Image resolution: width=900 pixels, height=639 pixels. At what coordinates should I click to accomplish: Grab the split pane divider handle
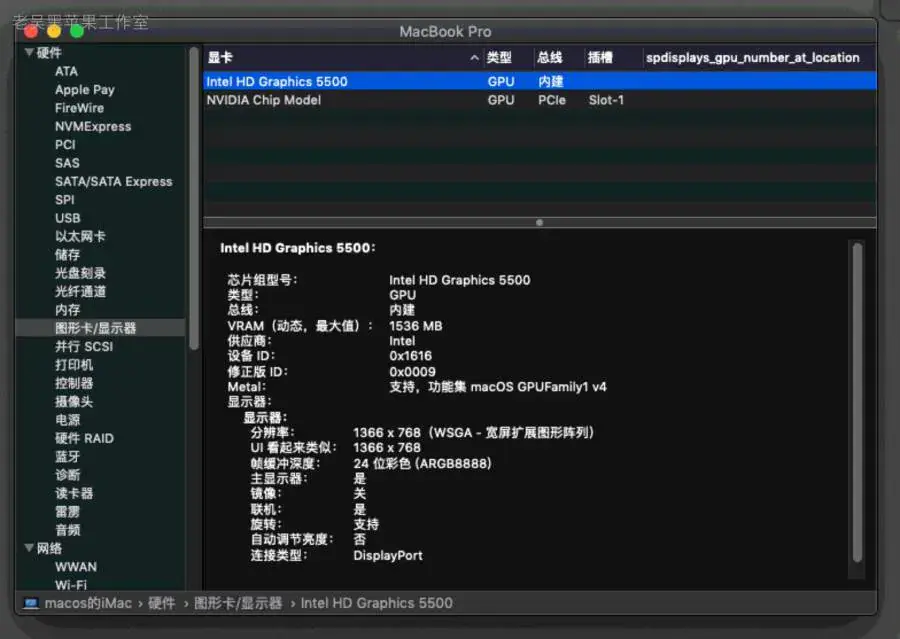coord(539,222)
